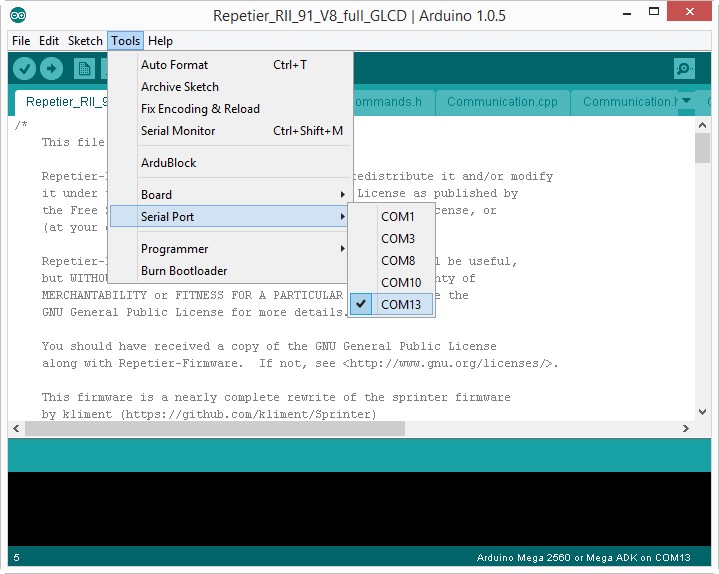Open Serial Monitor magnifier icon

(684, 68)
